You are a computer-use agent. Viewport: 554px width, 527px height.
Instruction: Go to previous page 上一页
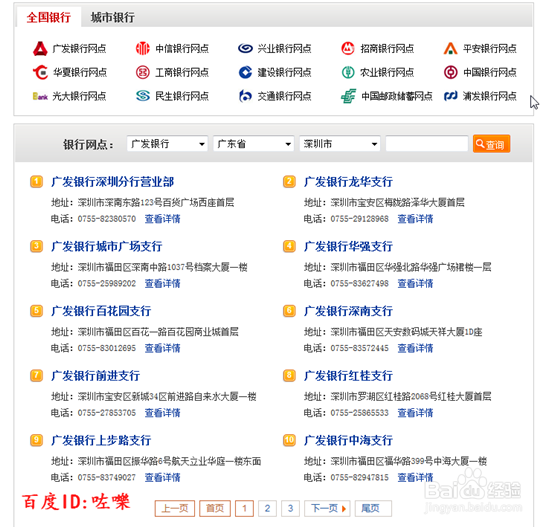[175, 509]
